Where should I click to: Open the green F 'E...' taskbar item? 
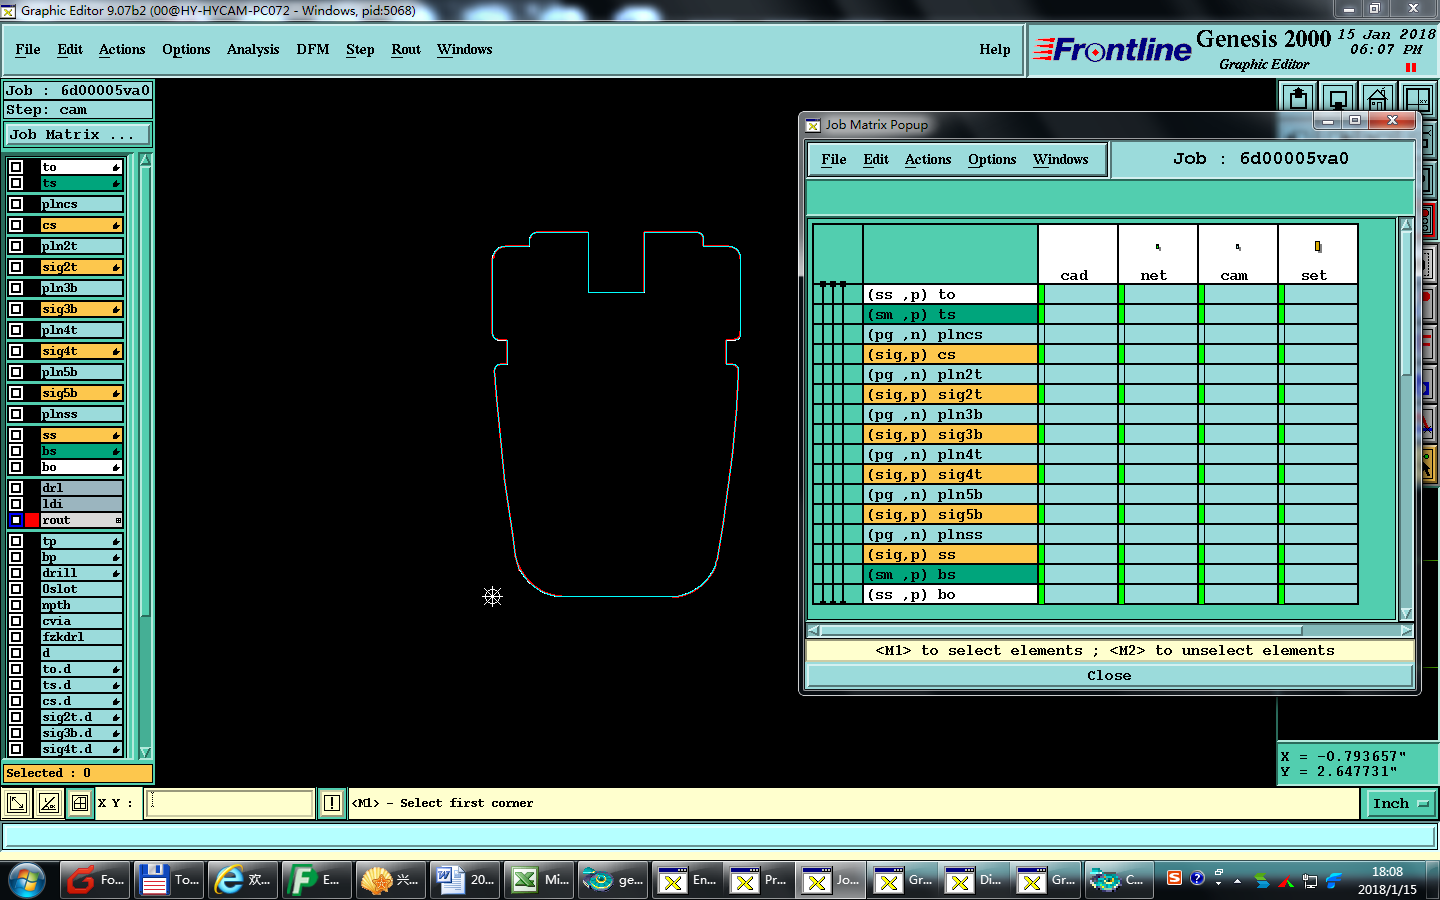click(316, 880)
